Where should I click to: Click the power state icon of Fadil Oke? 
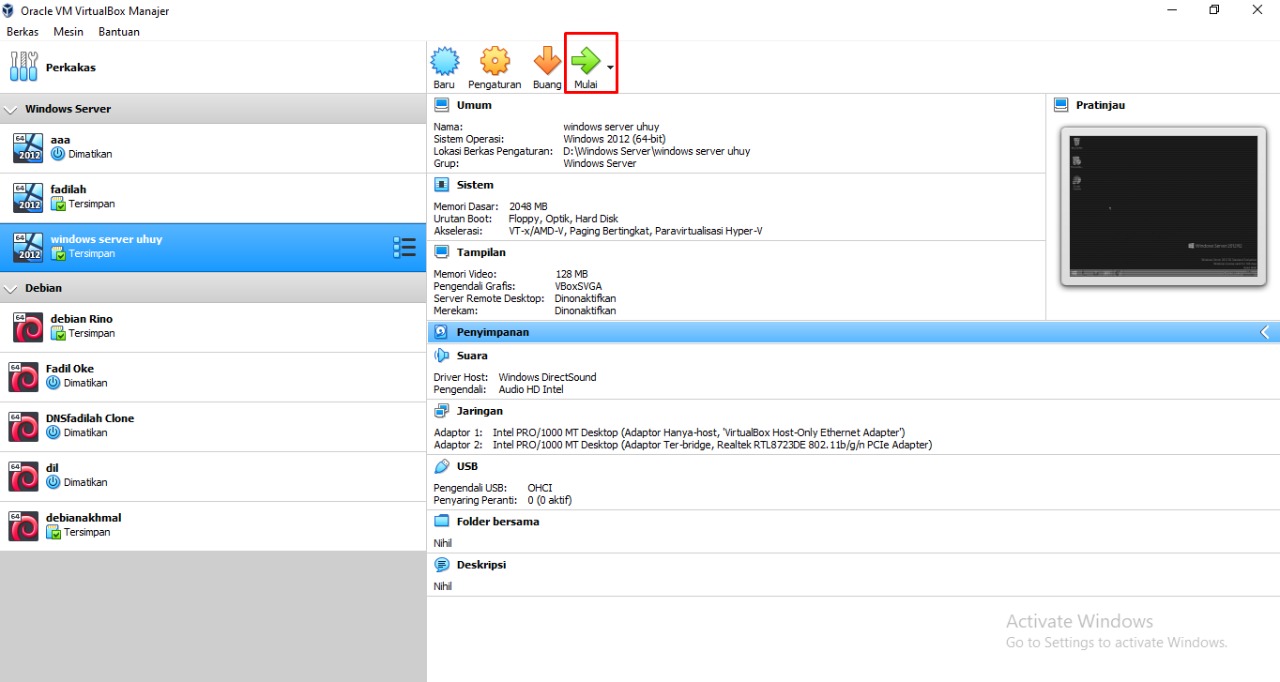click(53, 383)
